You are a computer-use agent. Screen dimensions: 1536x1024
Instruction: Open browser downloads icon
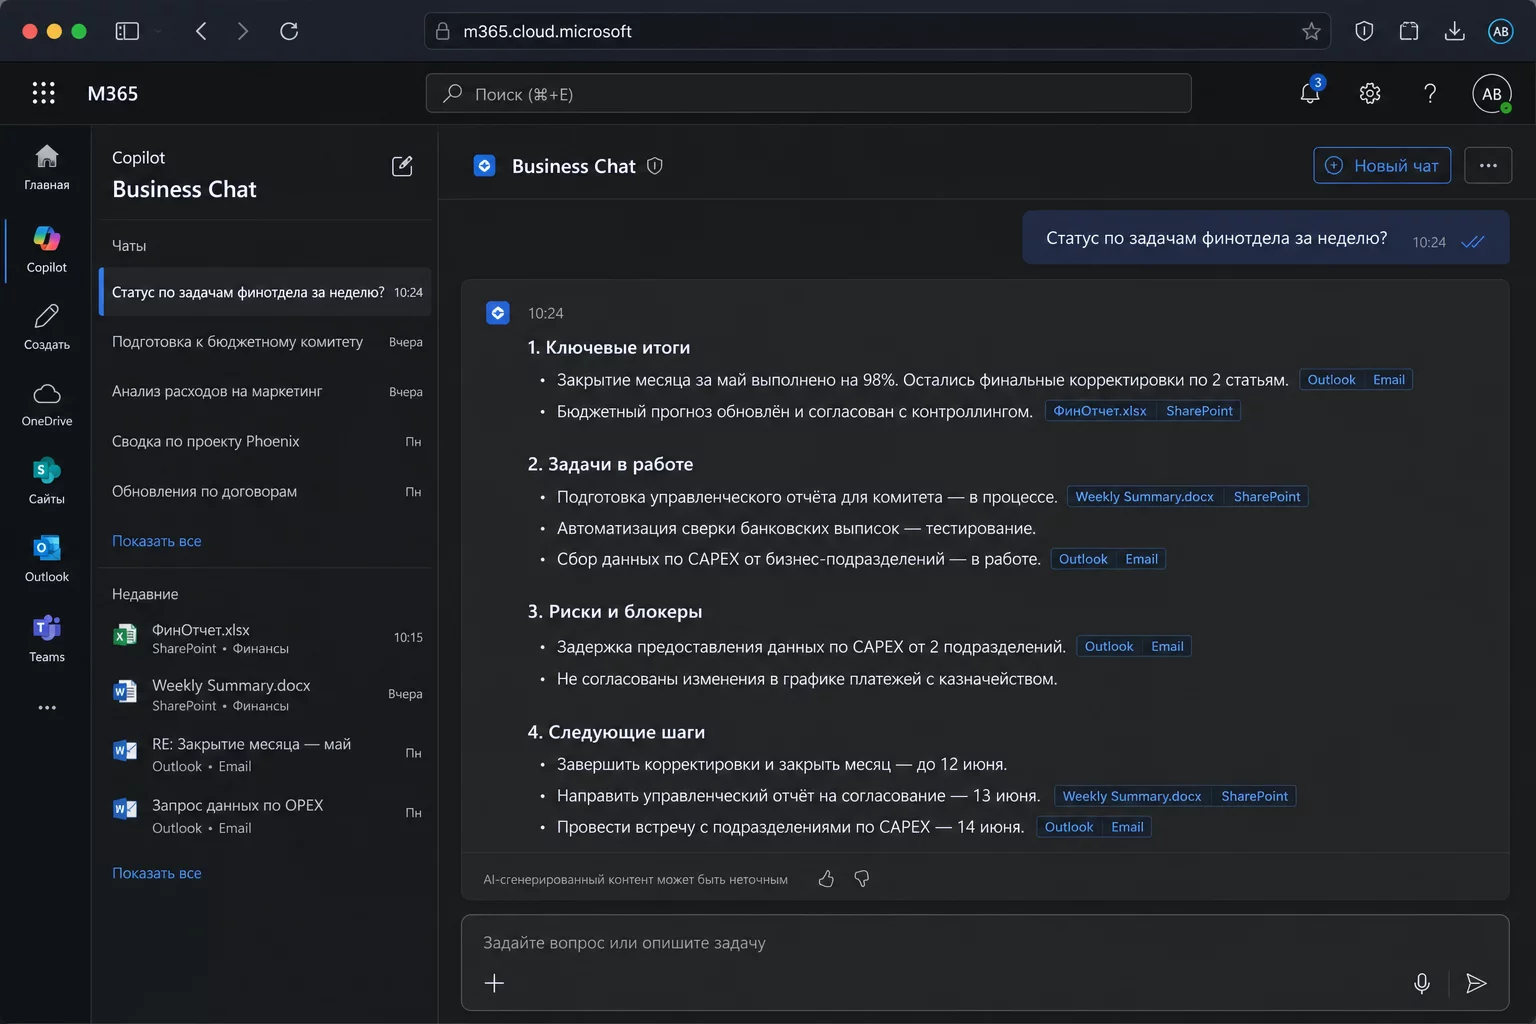click(1455, 31)
